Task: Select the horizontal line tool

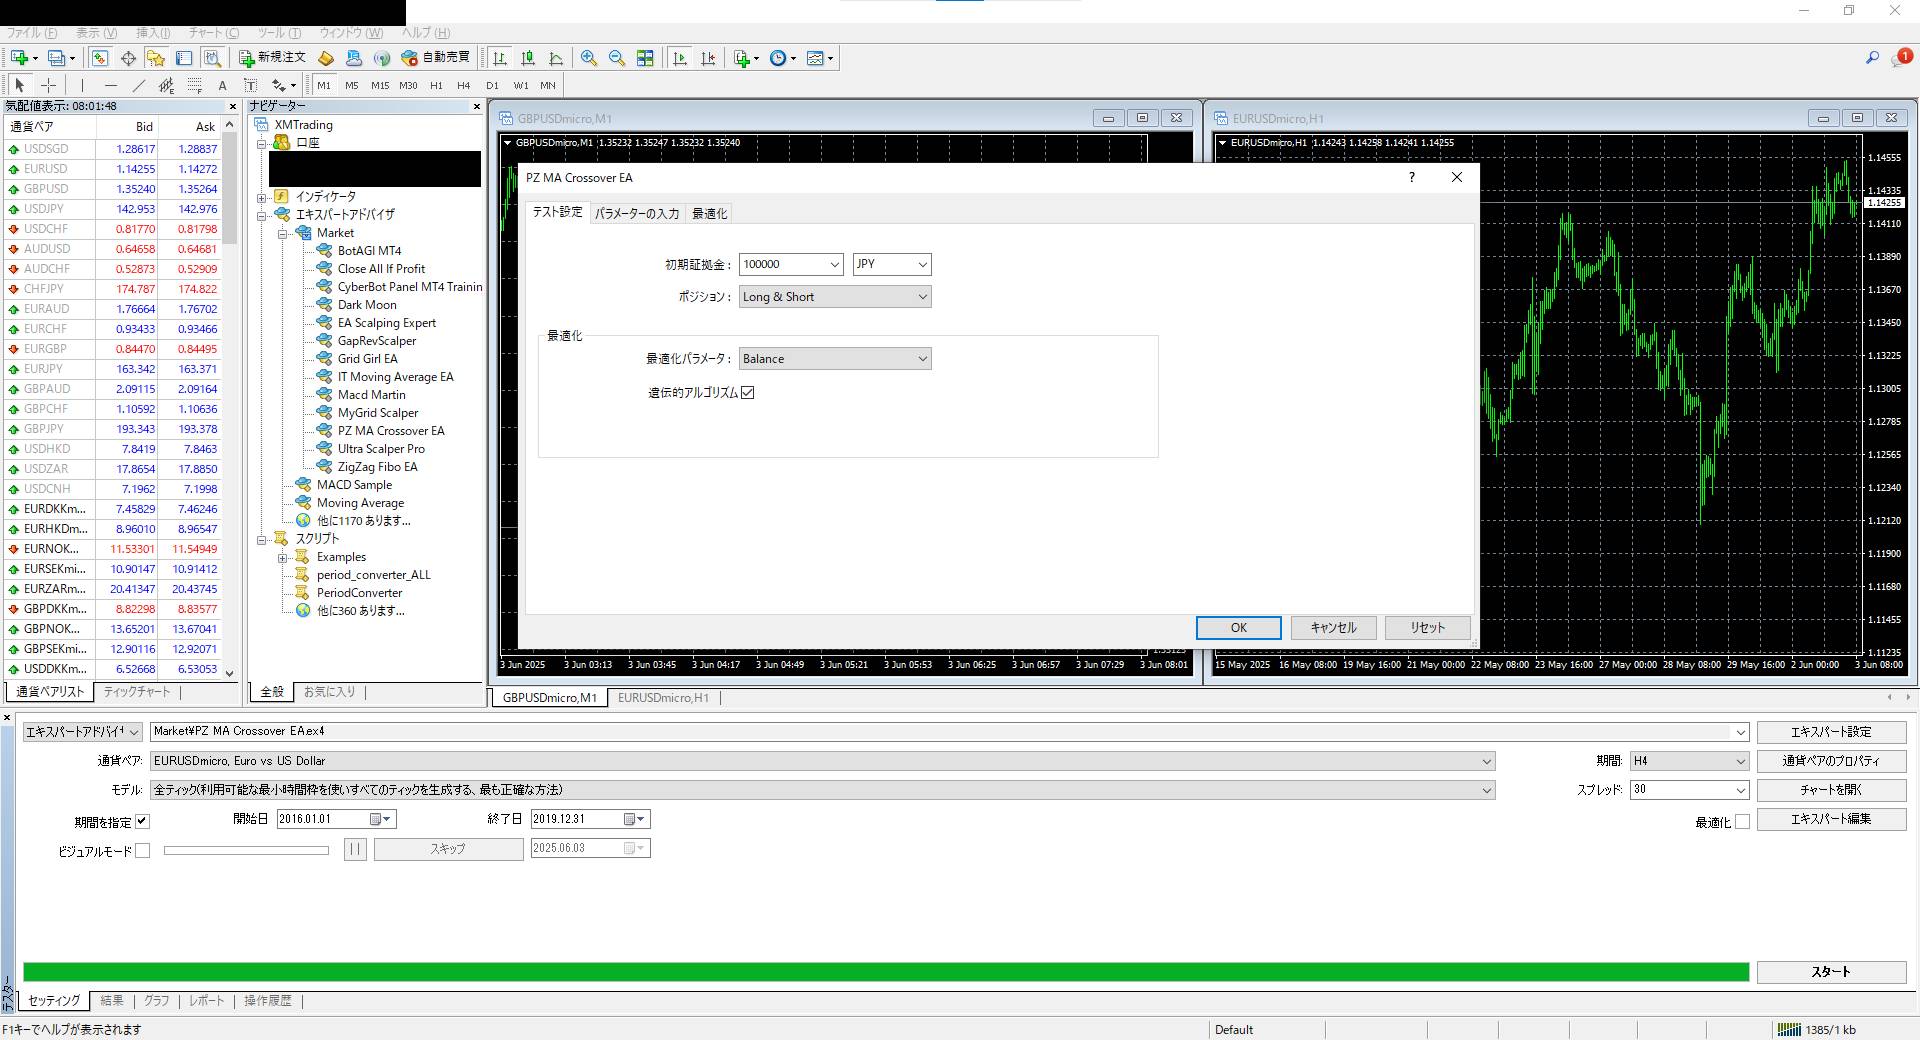Action: click(110, 85)
